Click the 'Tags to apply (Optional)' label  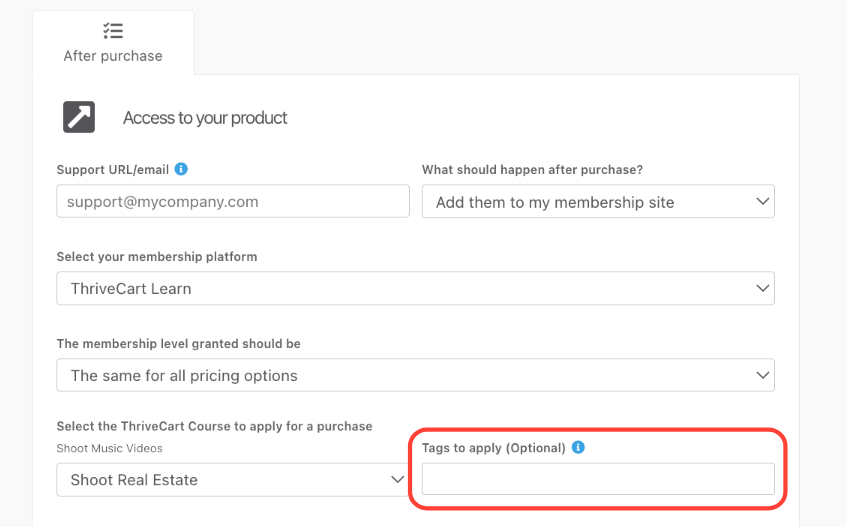[x=494, y=448]
